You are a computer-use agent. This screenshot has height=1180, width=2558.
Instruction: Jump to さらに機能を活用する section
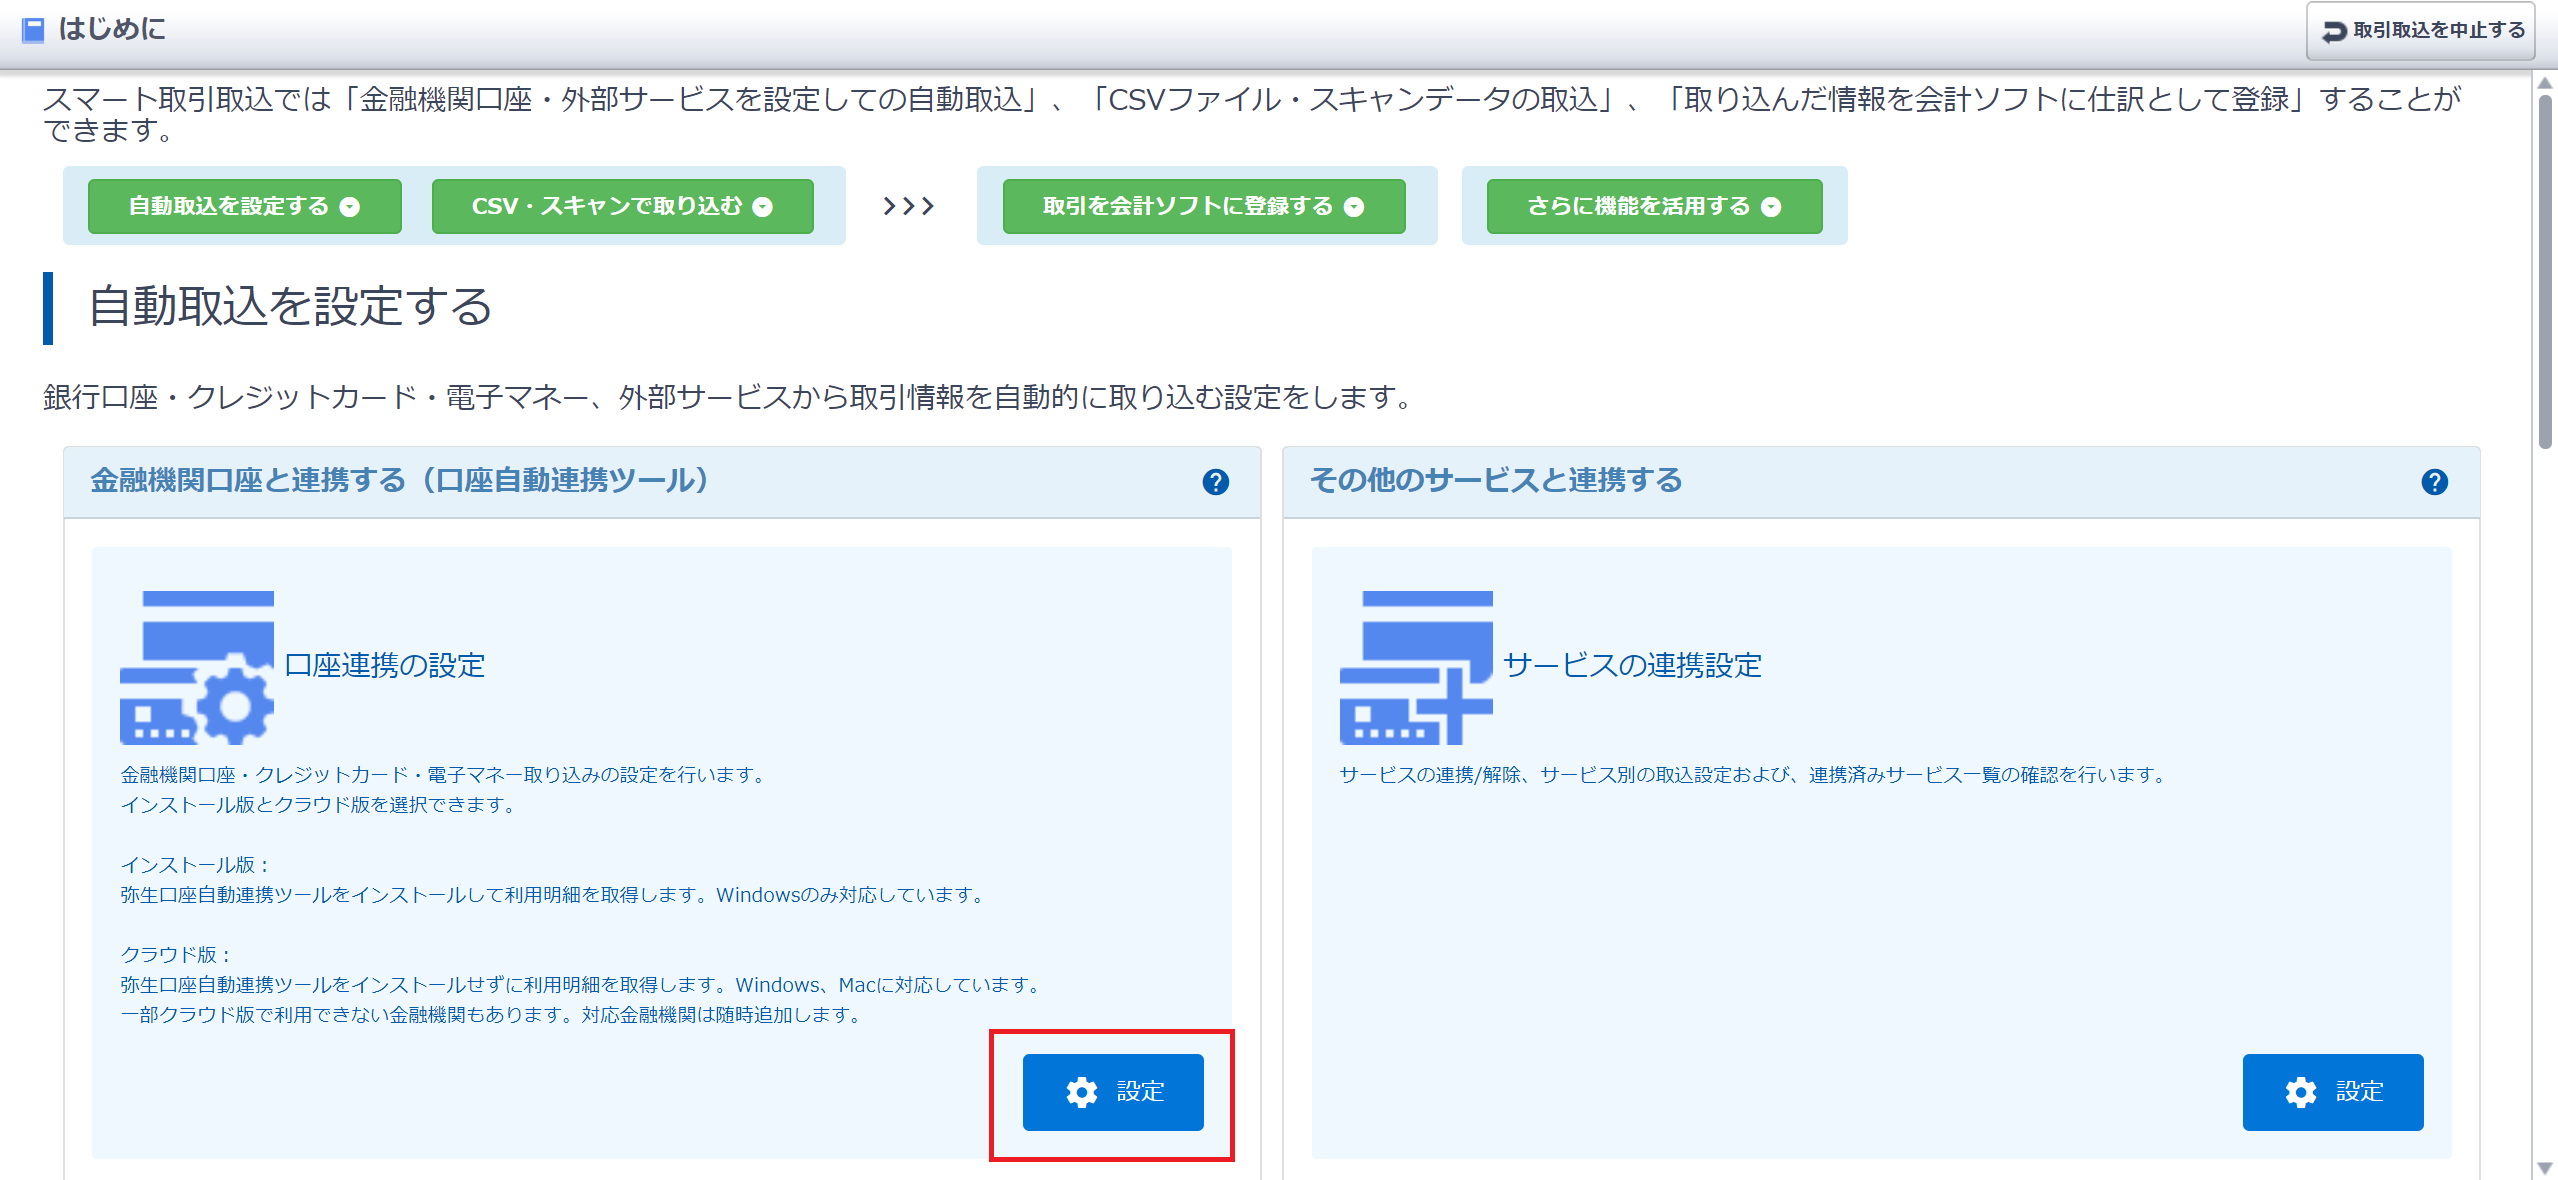[x=1654, y=206]
